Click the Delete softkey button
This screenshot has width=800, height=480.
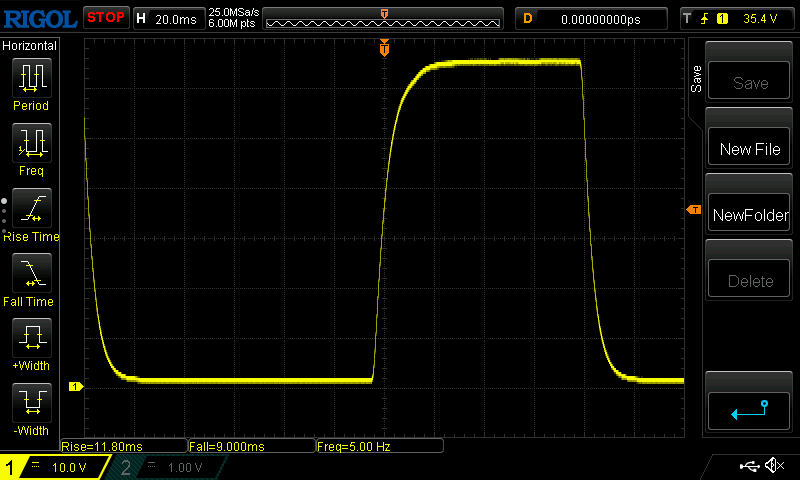pyautogui.click(x=748, y=279)
